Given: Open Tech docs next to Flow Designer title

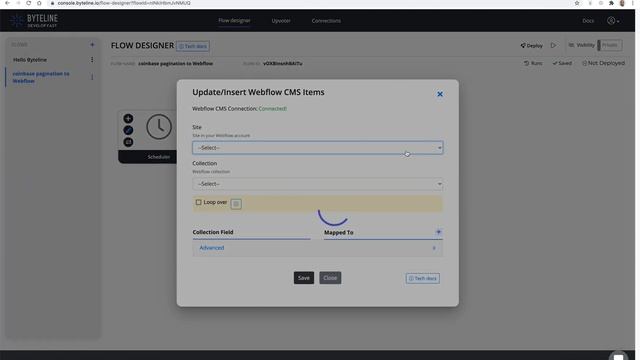Looking at the screenshot, I should coord(193,46).
